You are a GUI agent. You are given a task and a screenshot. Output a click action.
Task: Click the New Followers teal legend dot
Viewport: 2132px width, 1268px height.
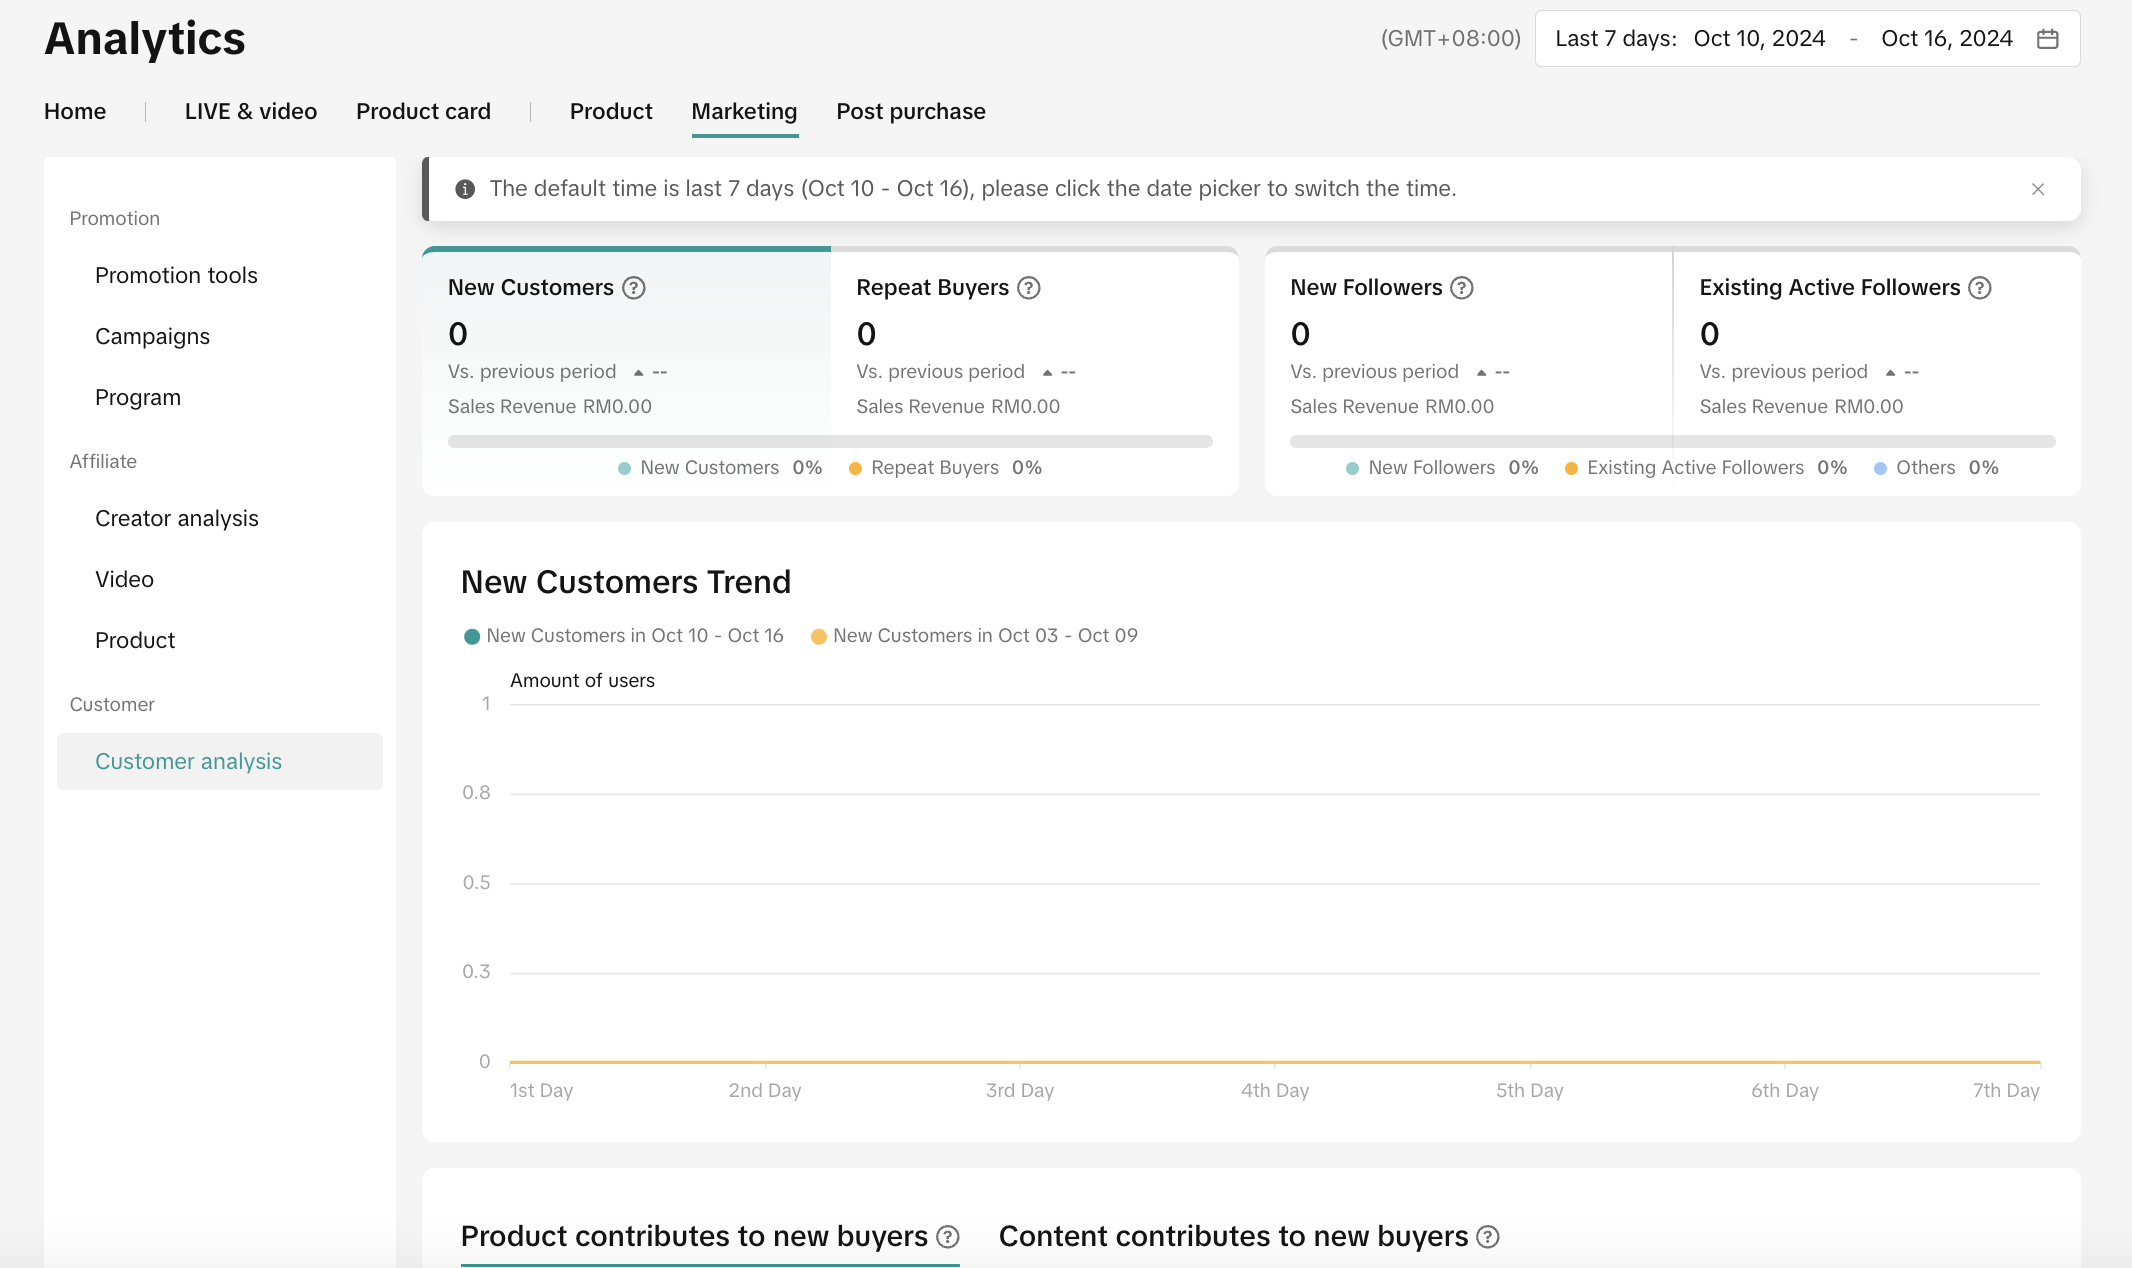pos(1352,468)
